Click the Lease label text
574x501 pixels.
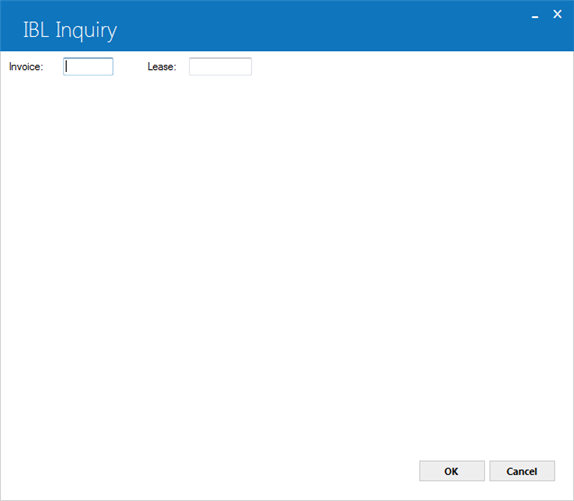[162, 67]
